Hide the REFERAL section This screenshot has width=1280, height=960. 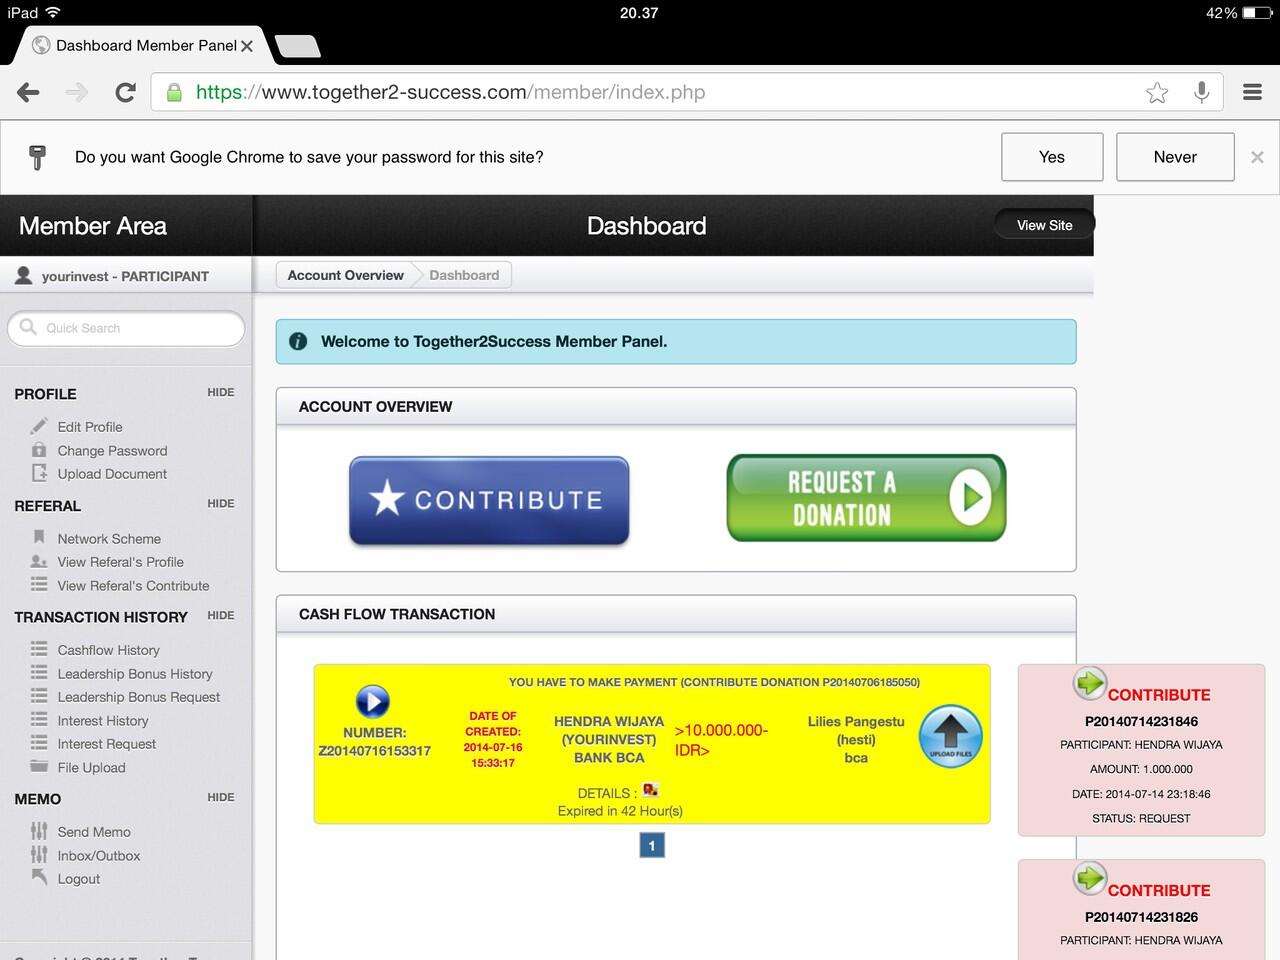click(x=221, y=504)
